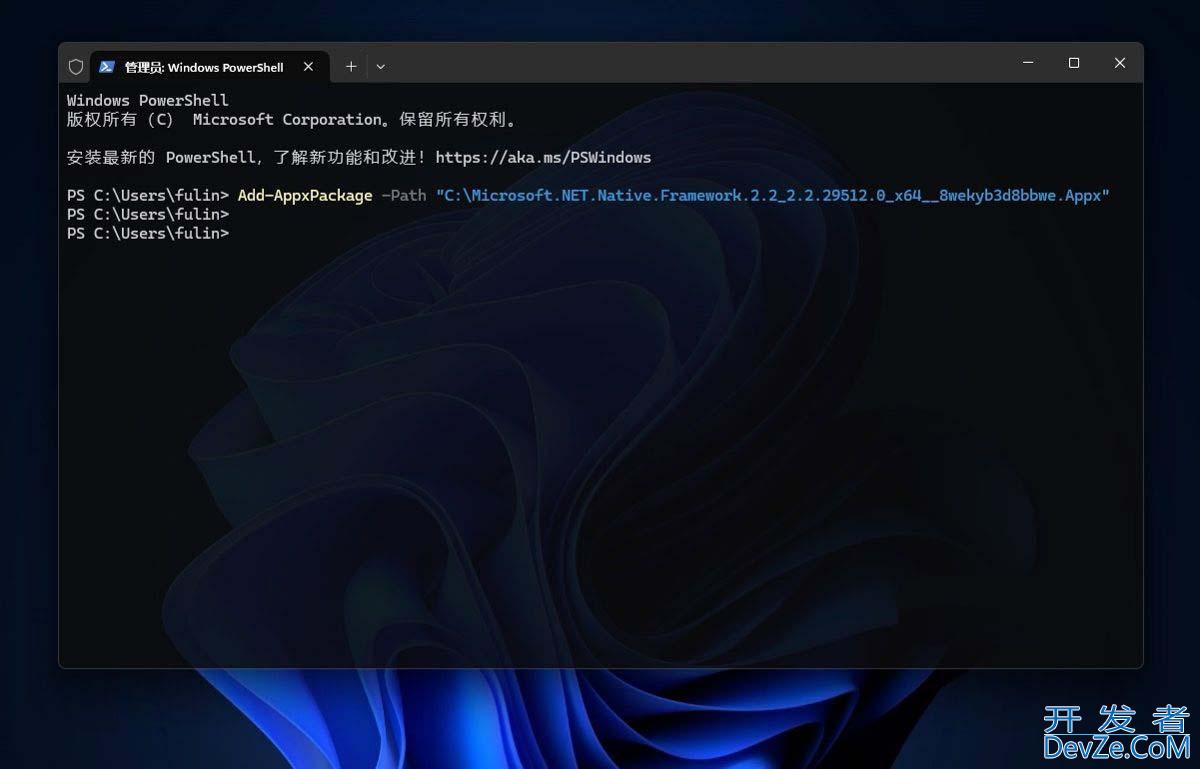Click the -Path parameter text
The height and width of the screenshot is (769, 1200).
point(404,195)
